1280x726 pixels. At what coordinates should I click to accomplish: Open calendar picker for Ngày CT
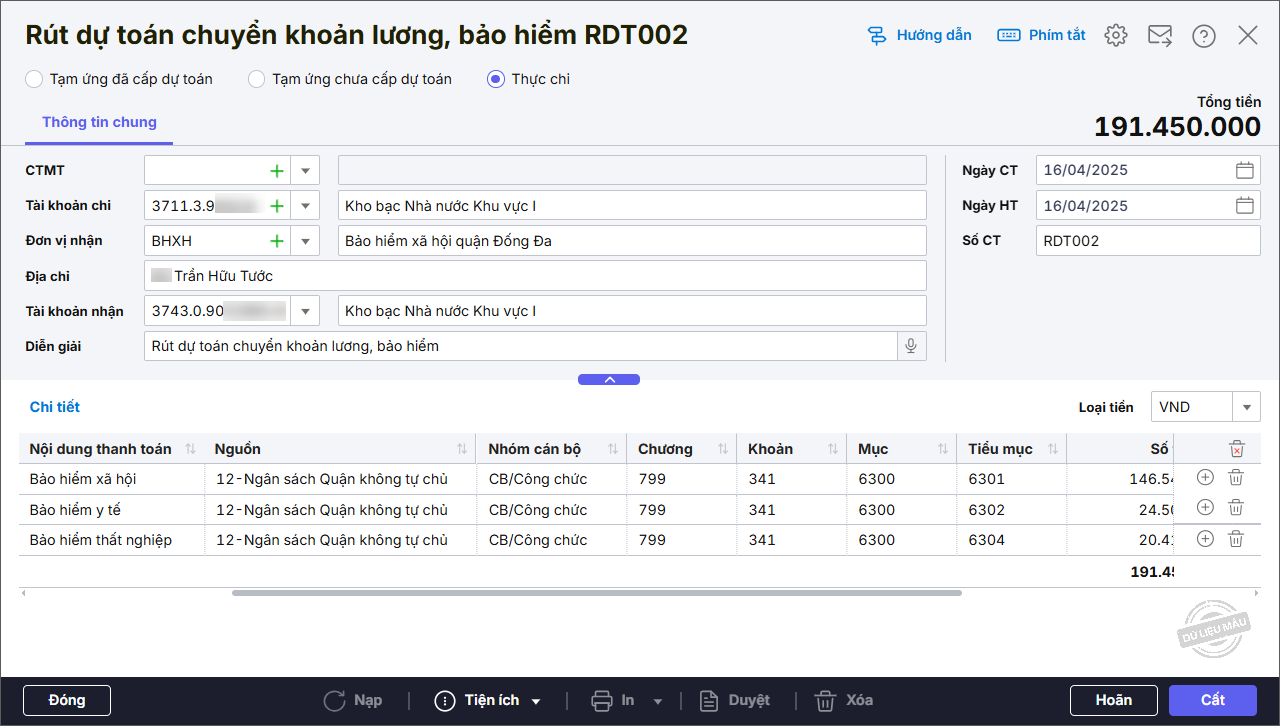1244,170
